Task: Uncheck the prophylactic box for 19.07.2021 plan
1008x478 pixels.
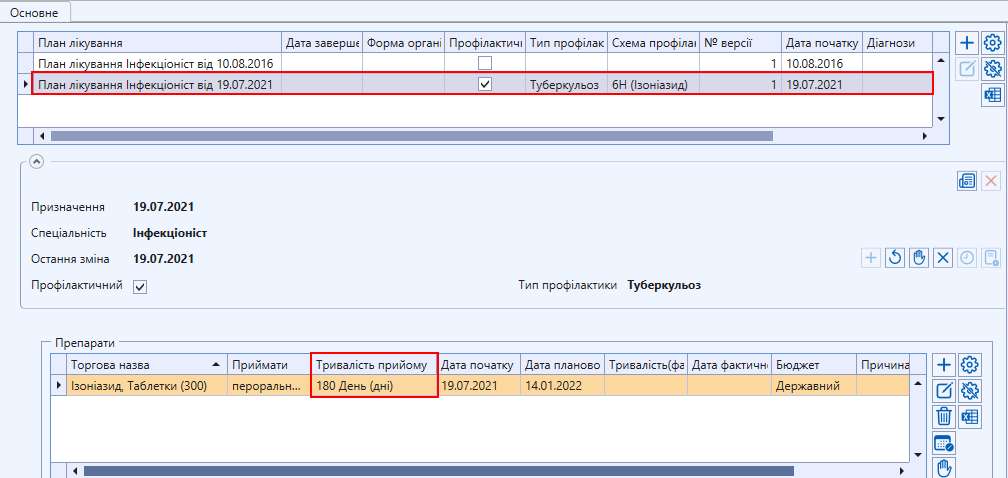Action: coord(485,85)
